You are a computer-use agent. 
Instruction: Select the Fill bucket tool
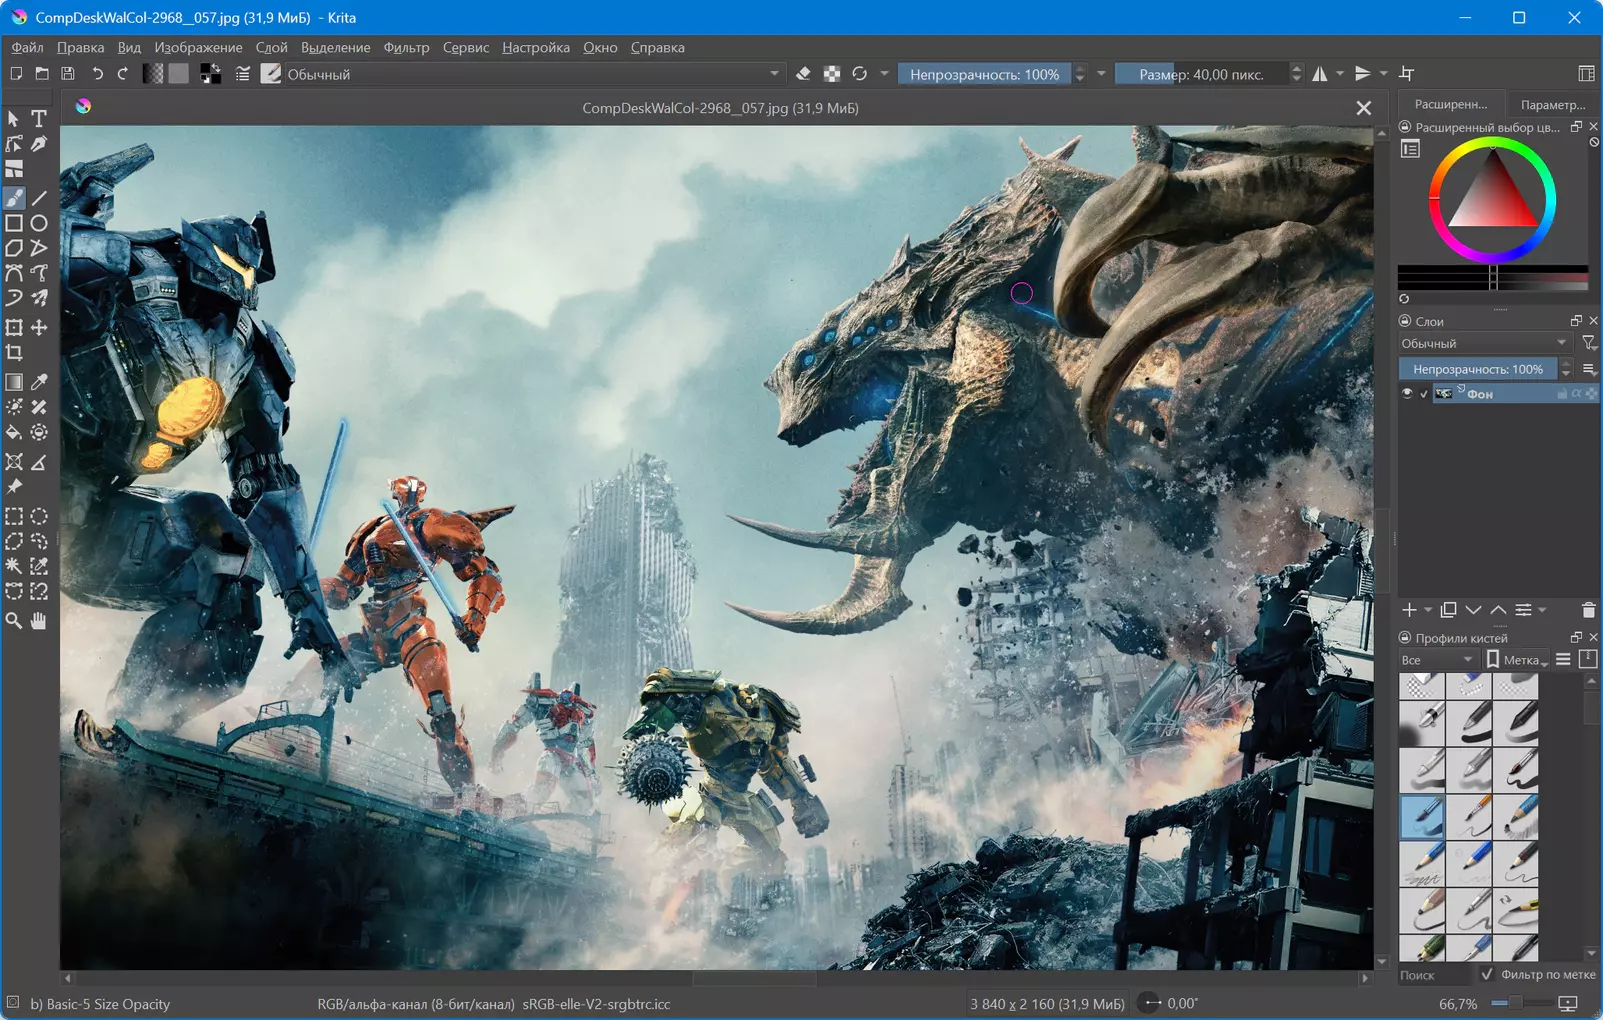(14, 432)
